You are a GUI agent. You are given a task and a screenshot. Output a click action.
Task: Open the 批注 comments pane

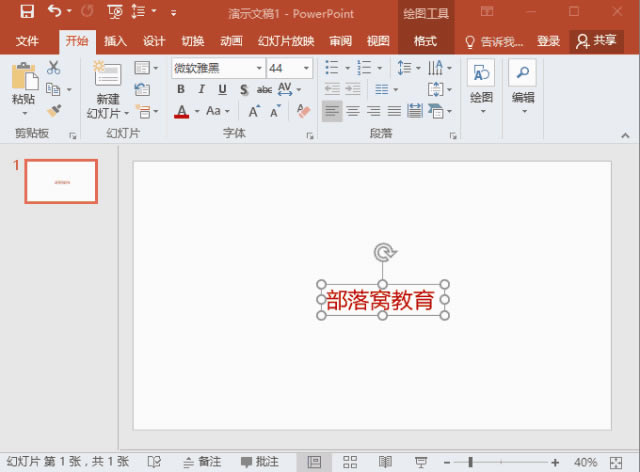(260, 462)
